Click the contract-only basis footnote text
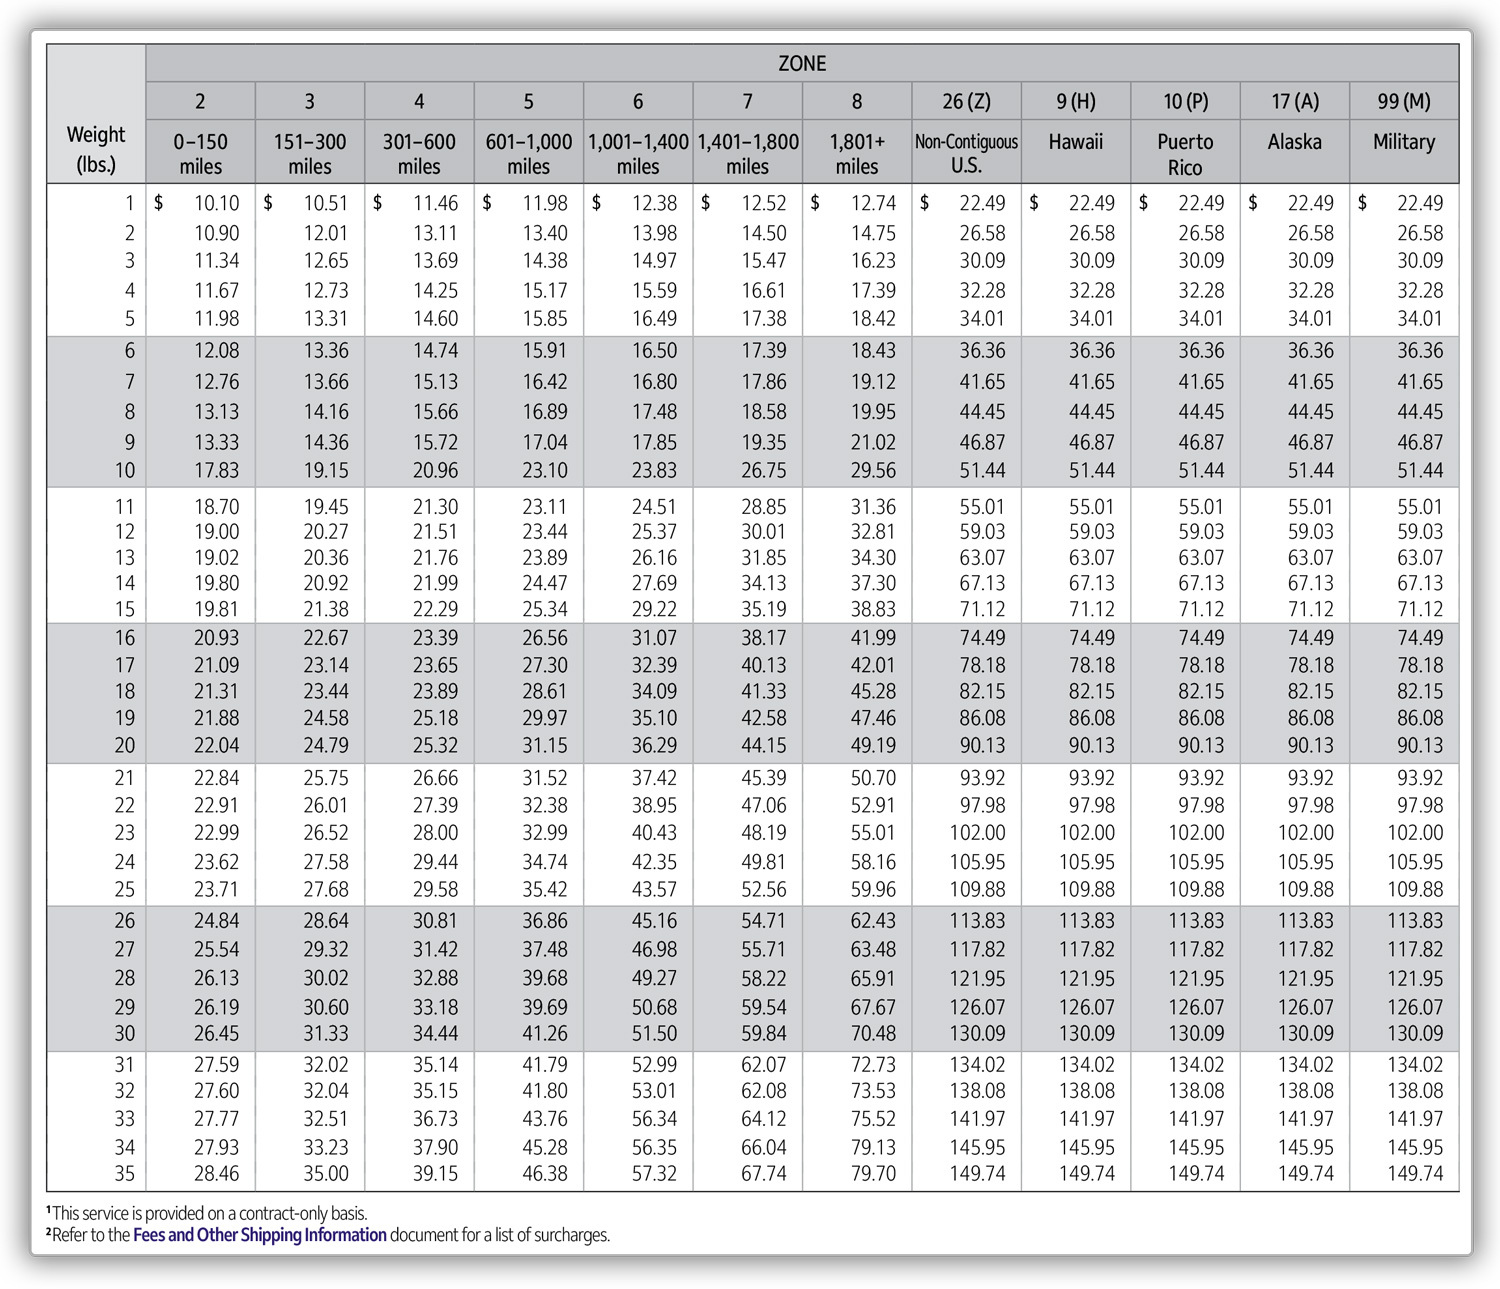Viewport: 1500px width, 1289px height. coord(209,1213)
